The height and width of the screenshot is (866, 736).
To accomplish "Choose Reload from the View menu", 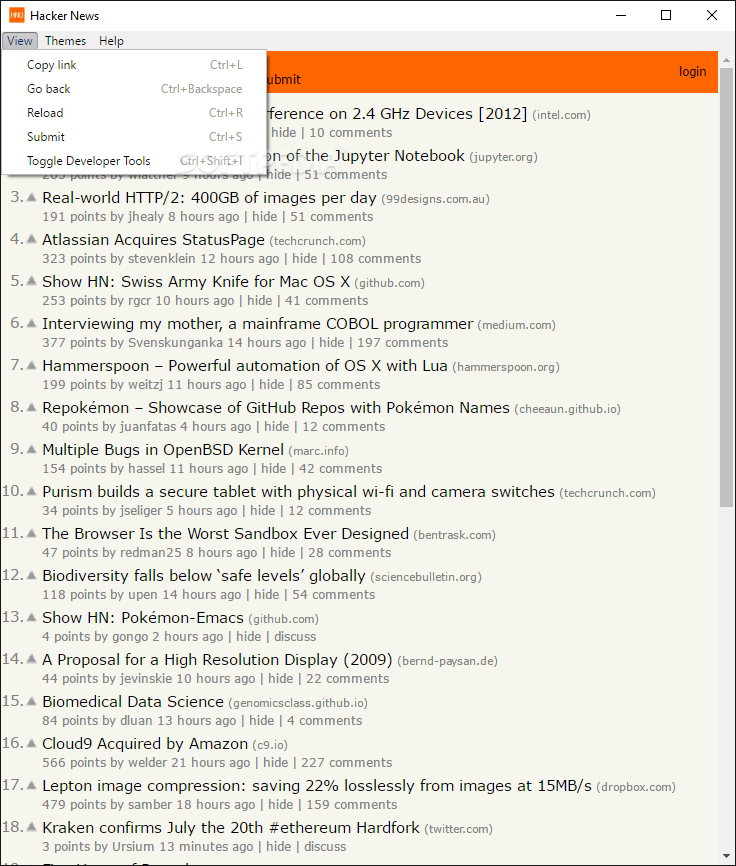I will [134, 113].
